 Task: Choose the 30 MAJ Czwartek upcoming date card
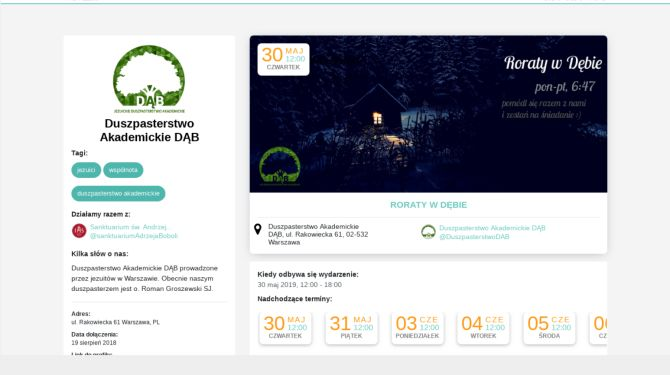point(285,328)
